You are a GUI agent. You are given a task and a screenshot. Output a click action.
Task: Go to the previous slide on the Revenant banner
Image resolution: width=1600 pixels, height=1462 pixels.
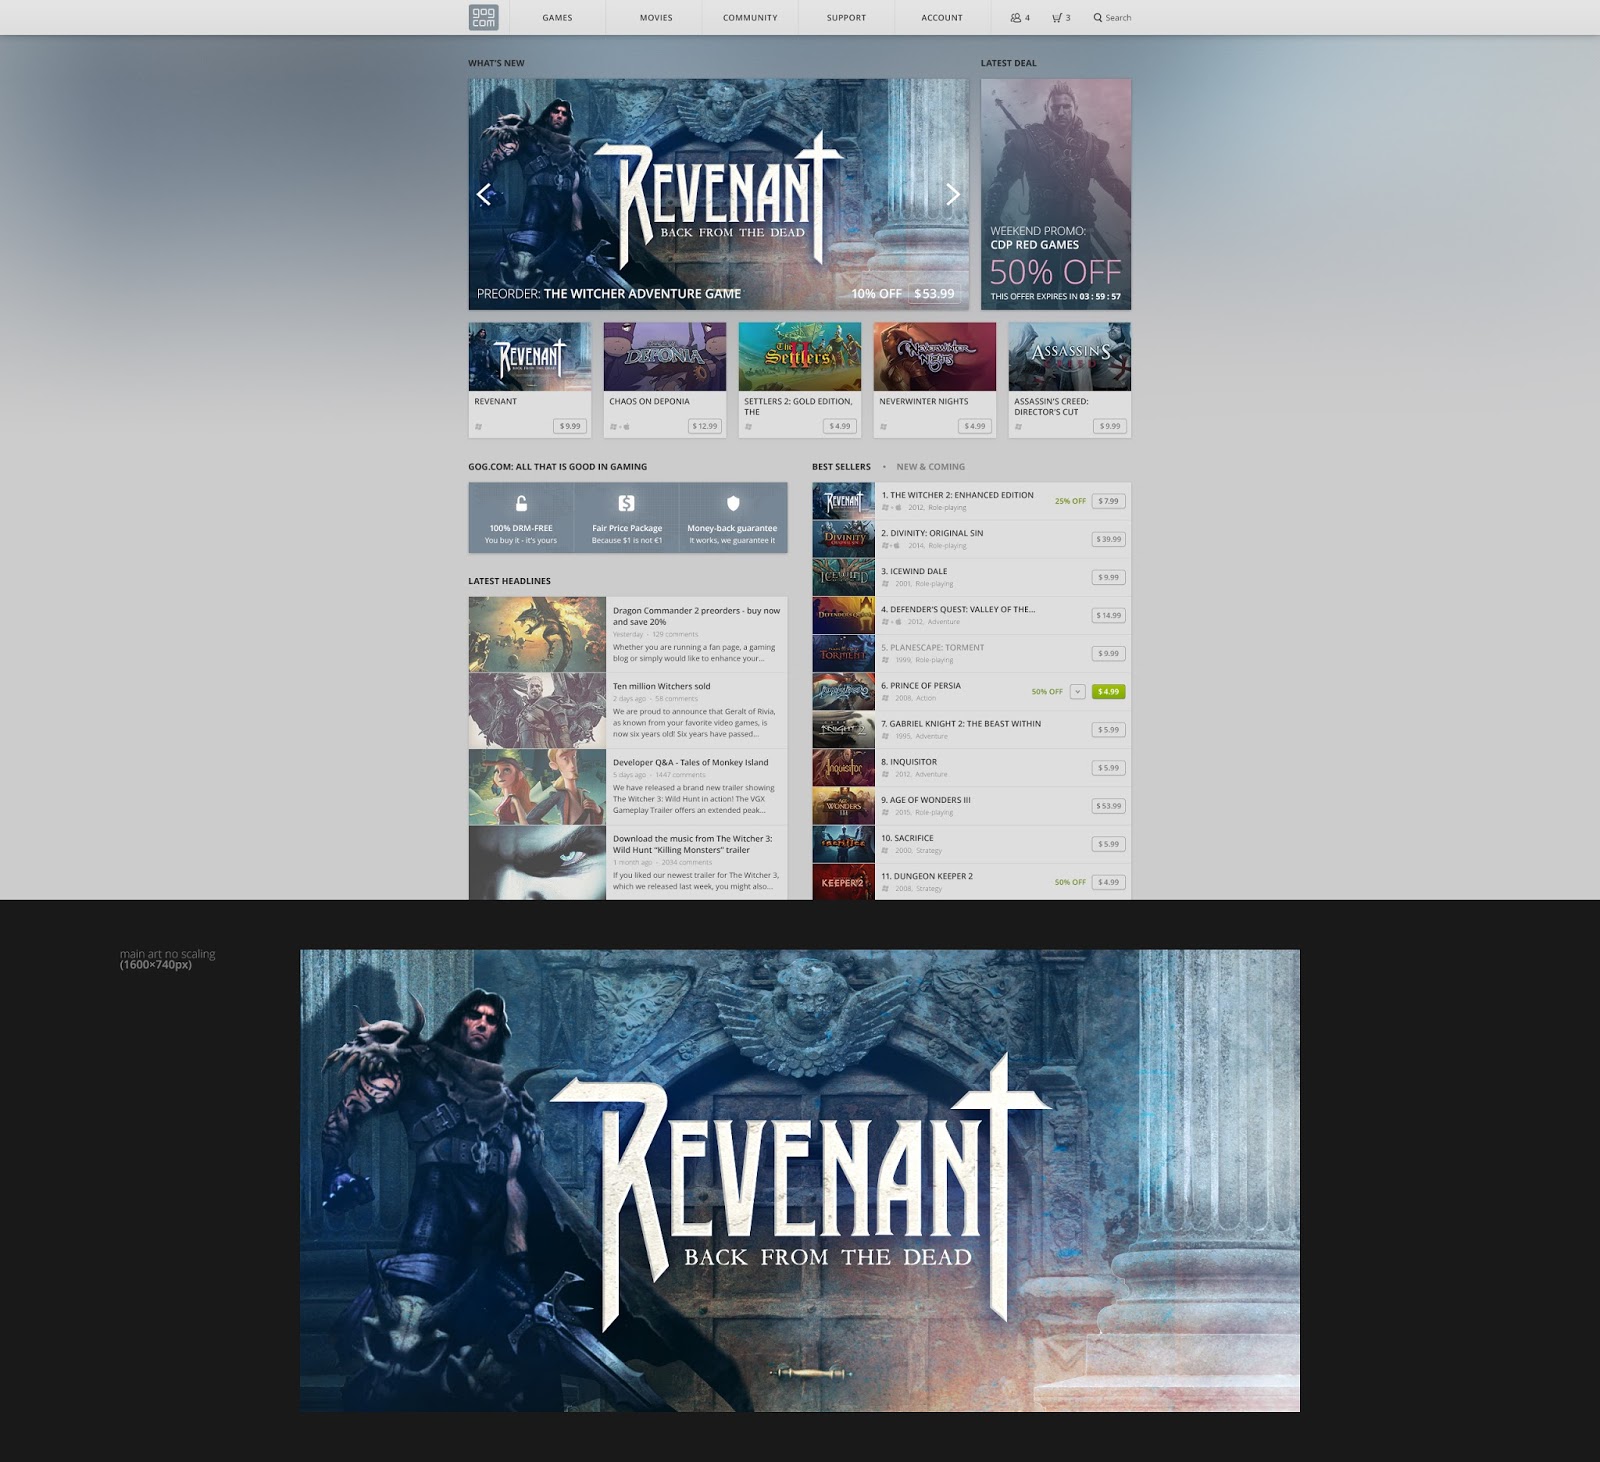click(x=484, y=195)
